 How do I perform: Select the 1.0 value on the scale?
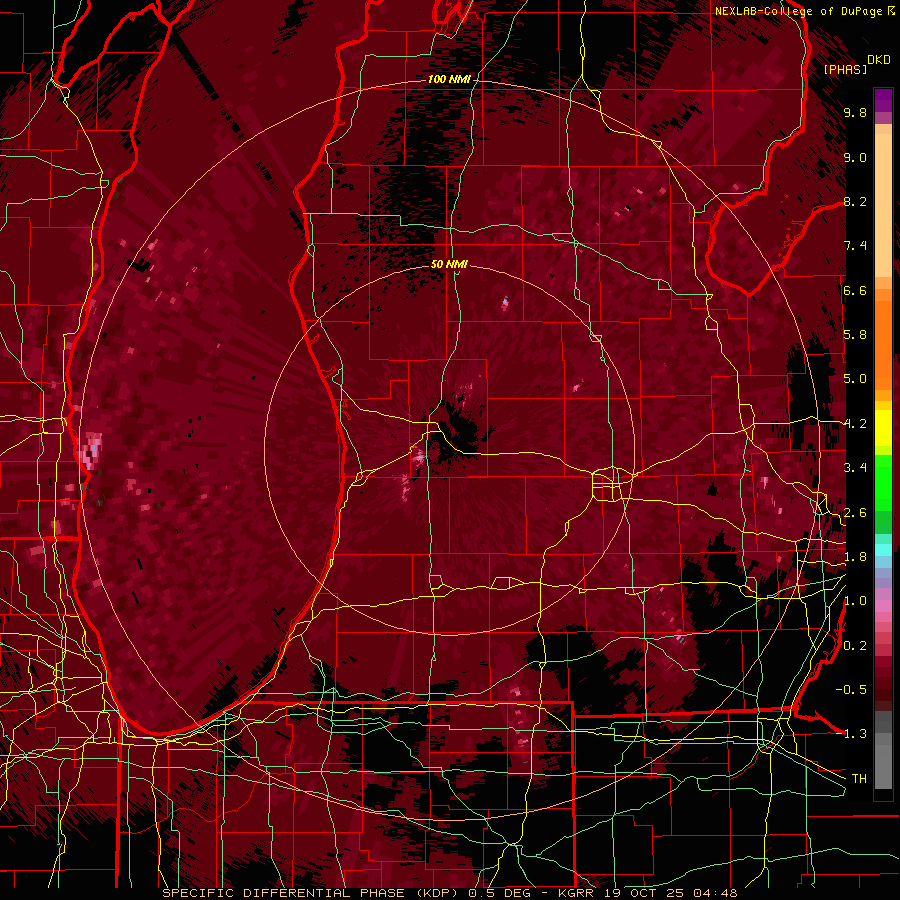coord(855,602)
